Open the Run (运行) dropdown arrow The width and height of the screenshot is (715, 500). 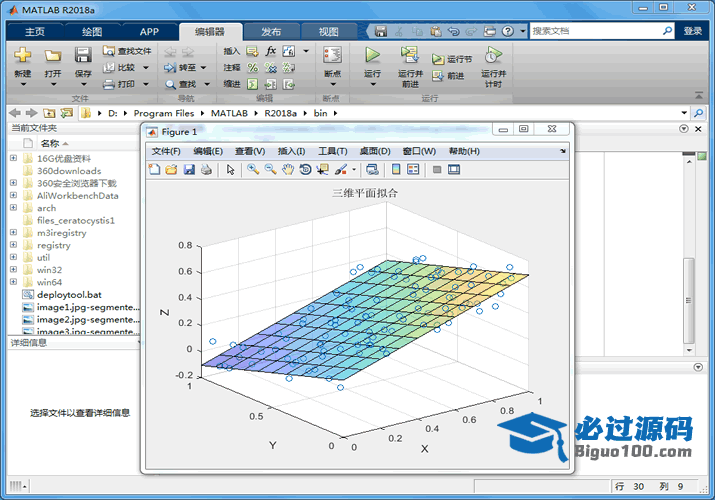(373, 84)
